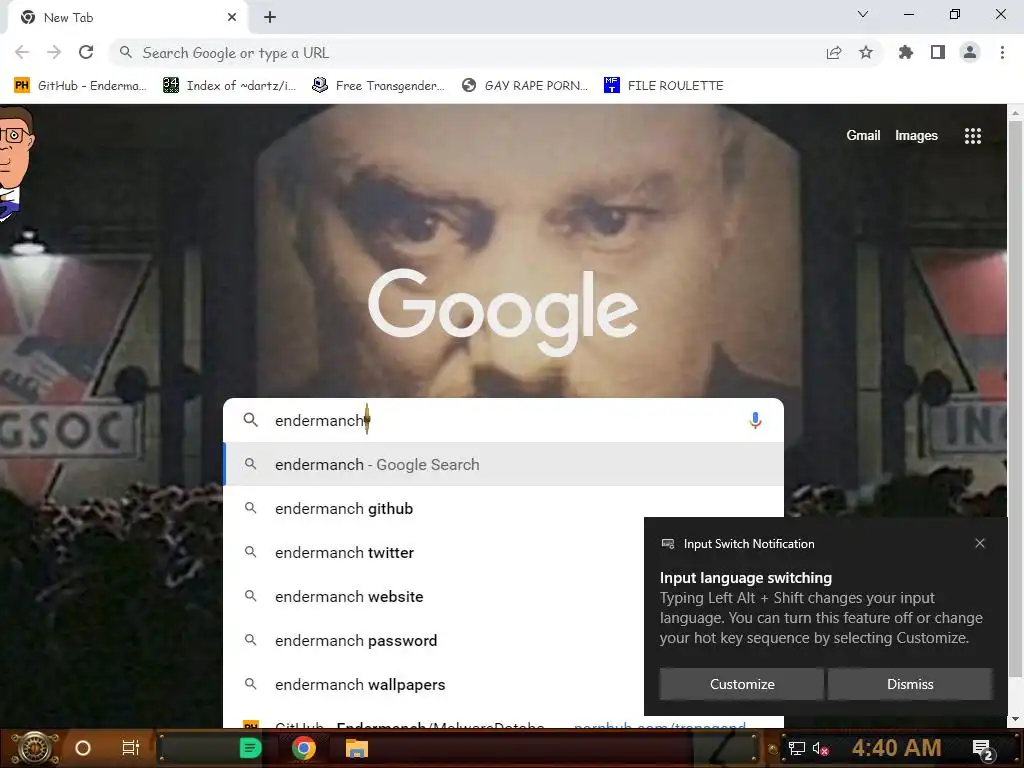1024x768 pixels.
Task: Close the New Tab tab
Action: click(232, 18)
